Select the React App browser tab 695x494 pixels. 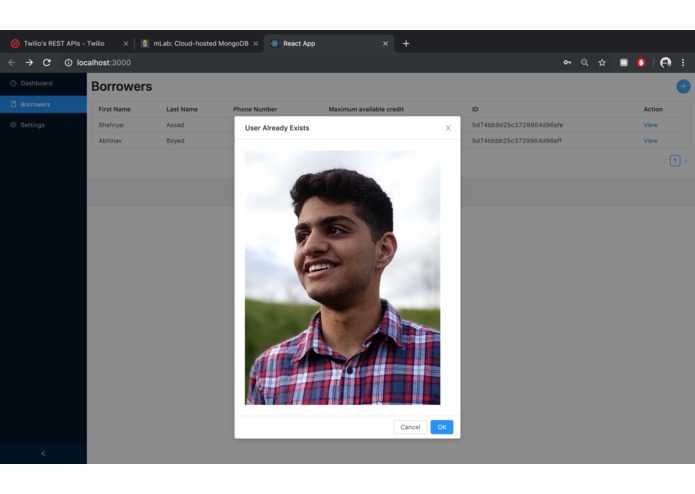329,43
